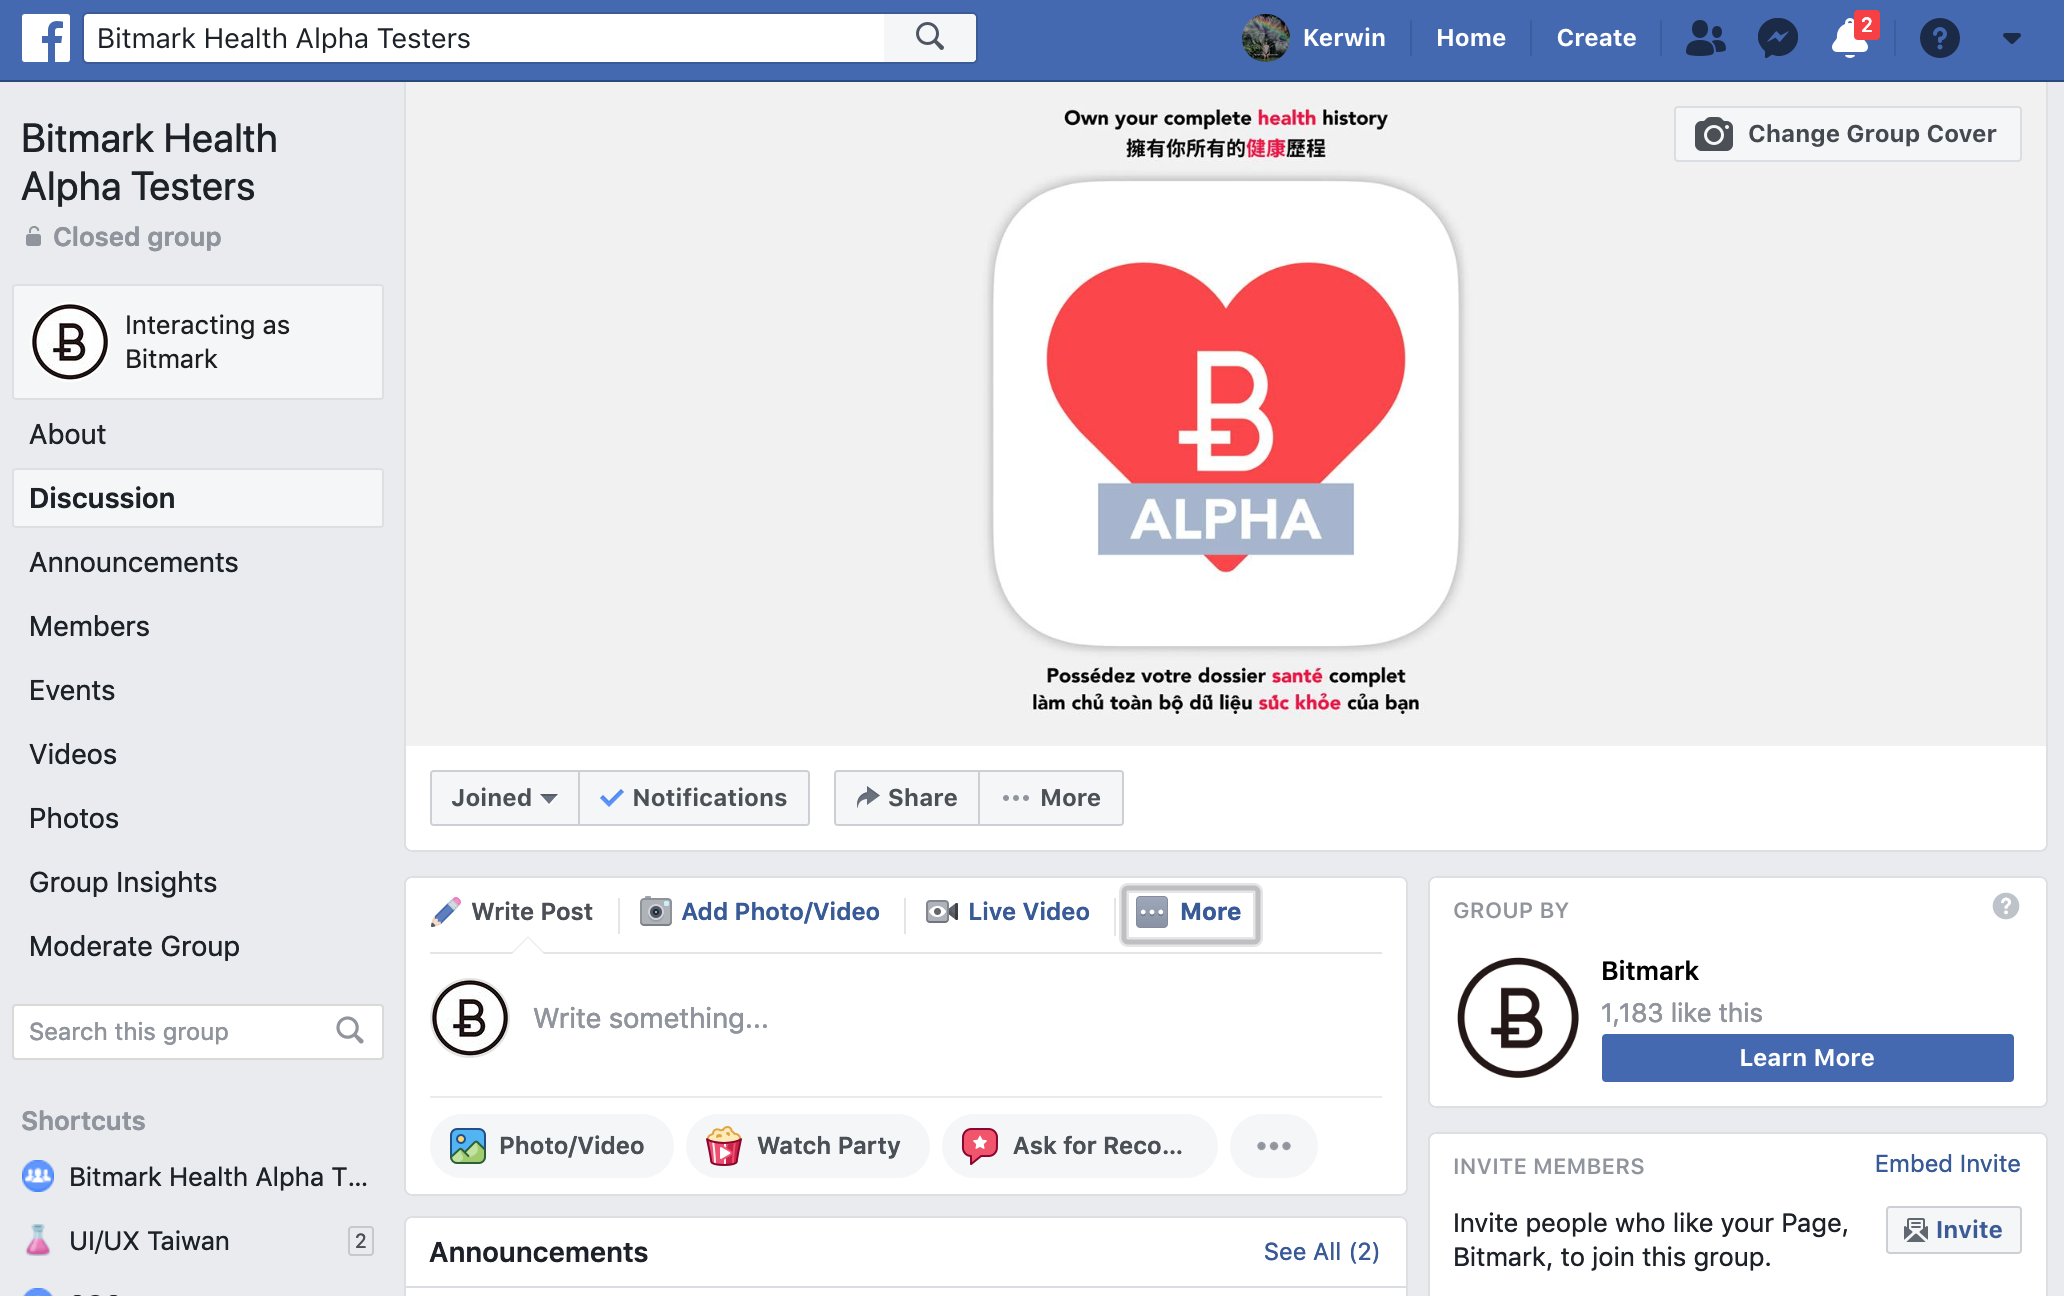Viewport: 2064px width, 1296px height.
Task: Switch to the Live Video composer tab
Action: pyautogui.click(x=1008, y=912)
